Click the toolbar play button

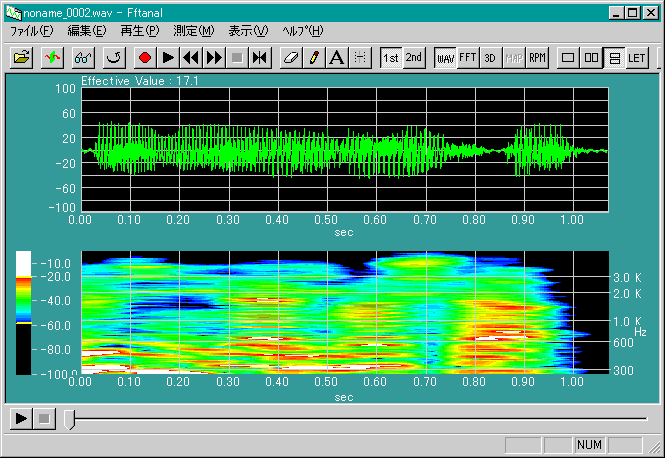(168, 57)
